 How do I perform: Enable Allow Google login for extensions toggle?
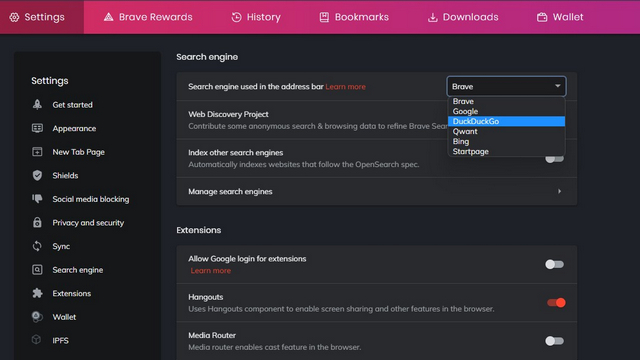point(554,264)
